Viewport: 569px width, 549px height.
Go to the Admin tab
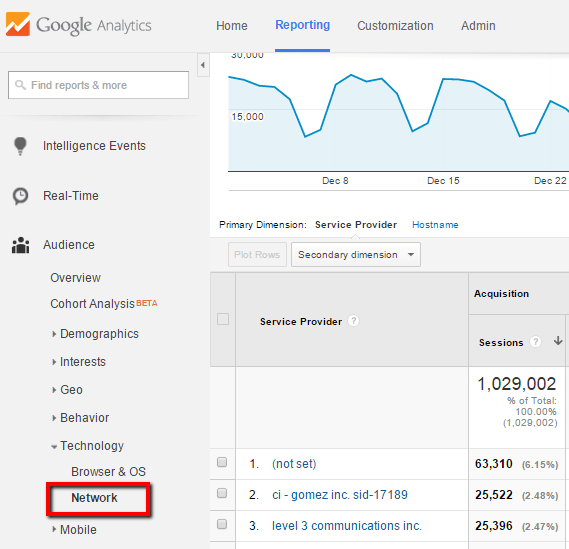click(478, 26)
